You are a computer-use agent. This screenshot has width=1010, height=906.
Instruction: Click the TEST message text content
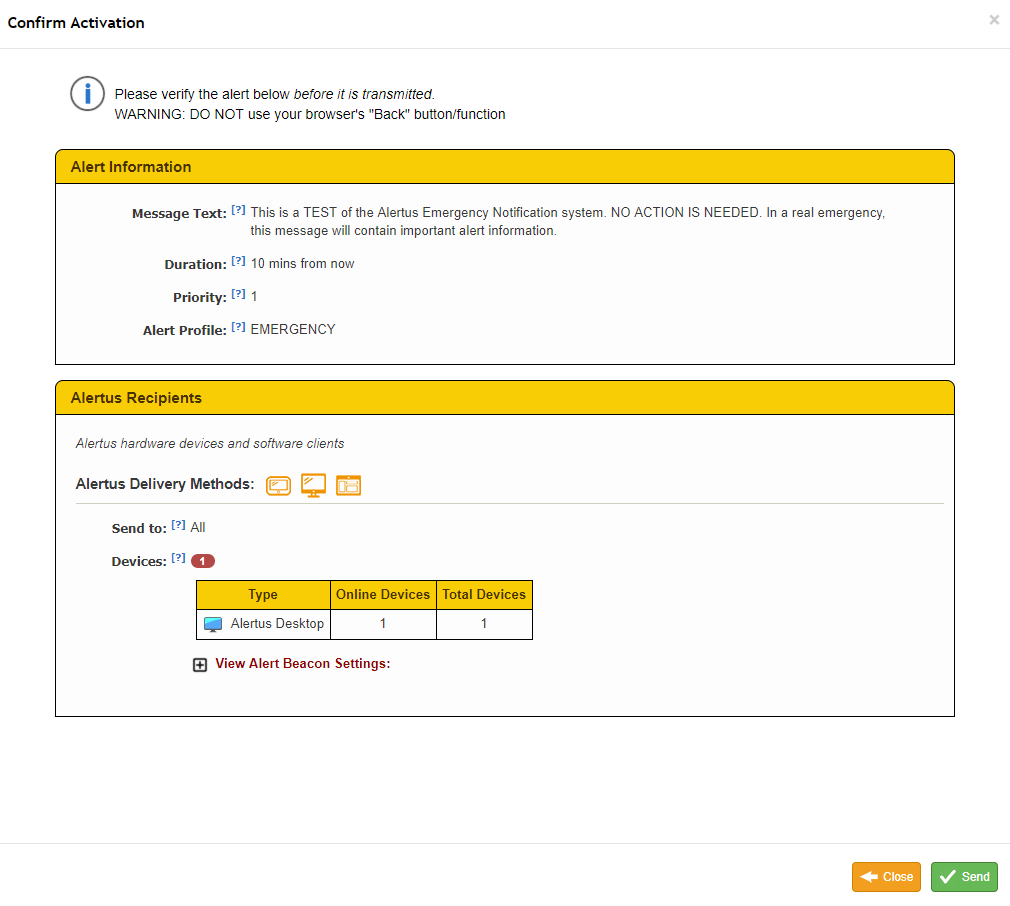(x=567, y=222)
